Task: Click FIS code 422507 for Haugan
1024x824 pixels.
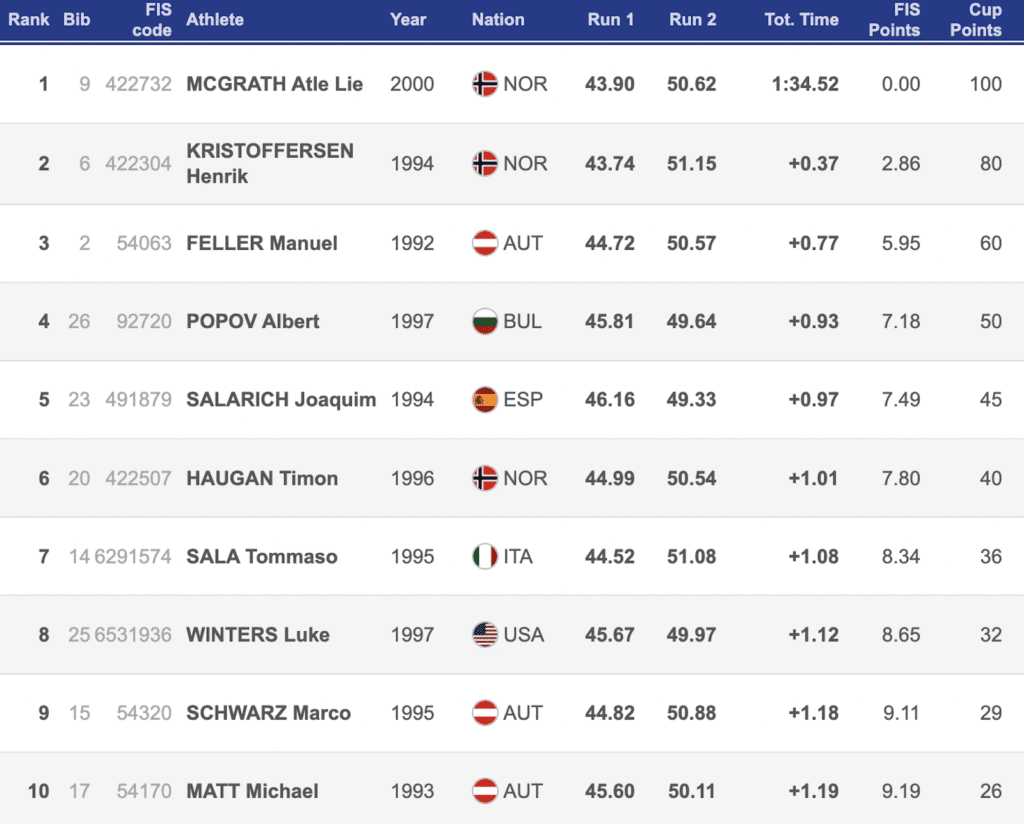Action: [138, 478]
